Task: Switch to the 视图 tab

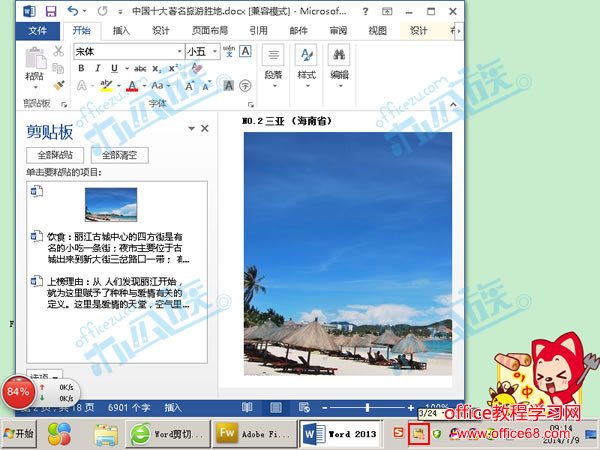Action: tap(378, 31)
